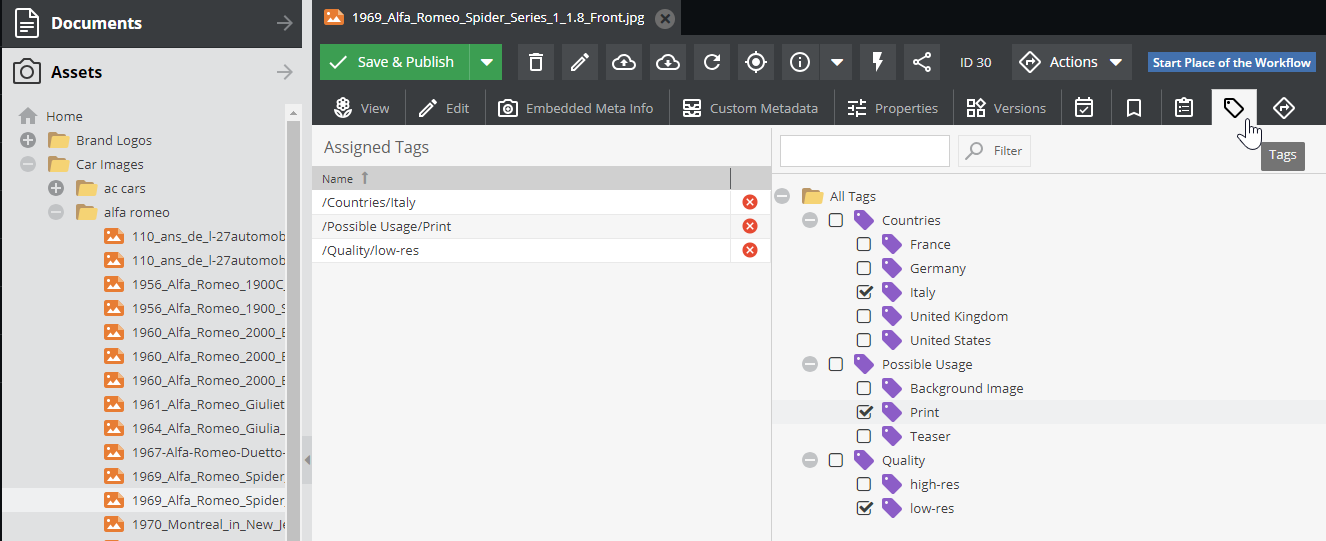
Task: Click the Filter button
Action: point(994,151)
